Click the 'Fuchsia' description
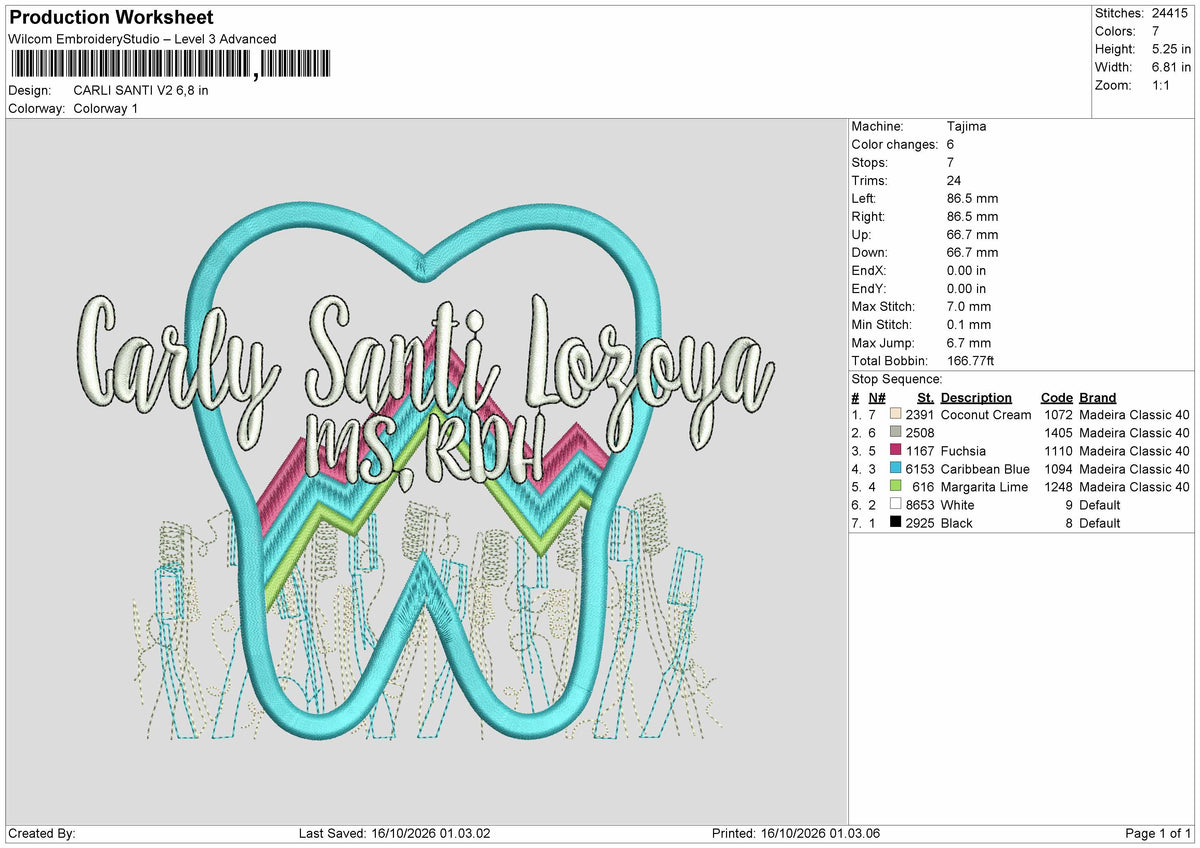 click(x=963, y=450)
